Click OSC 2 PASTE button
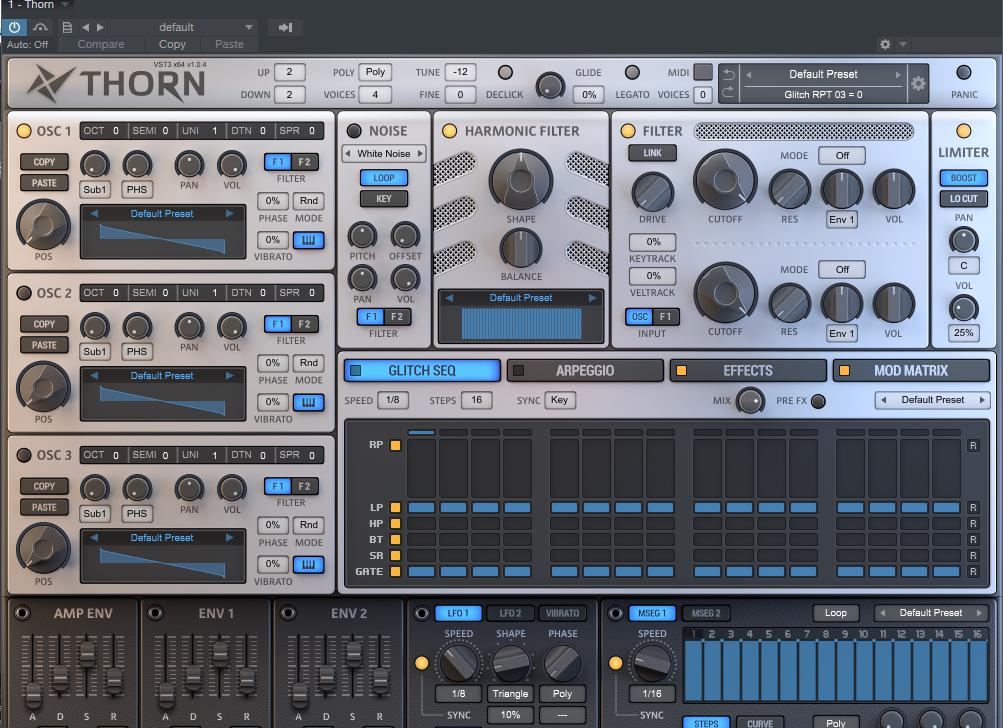This screenshot has width=1003, height=728. 44,345
